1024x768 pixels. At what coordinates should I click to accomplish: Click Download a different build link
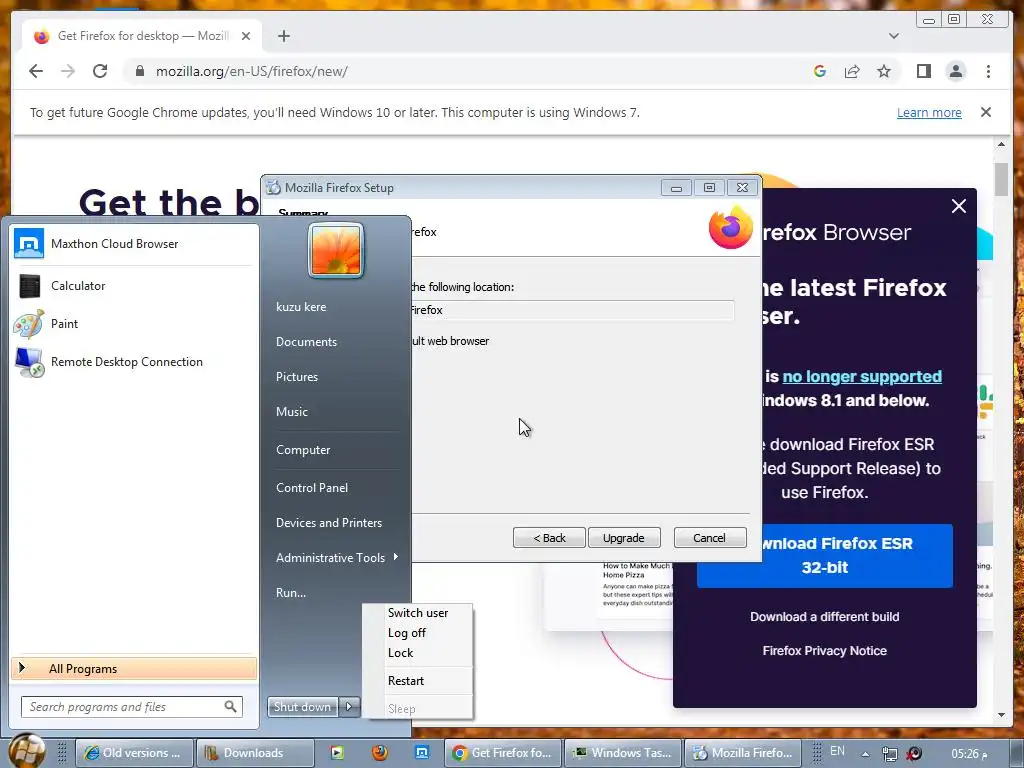point(824,616)
